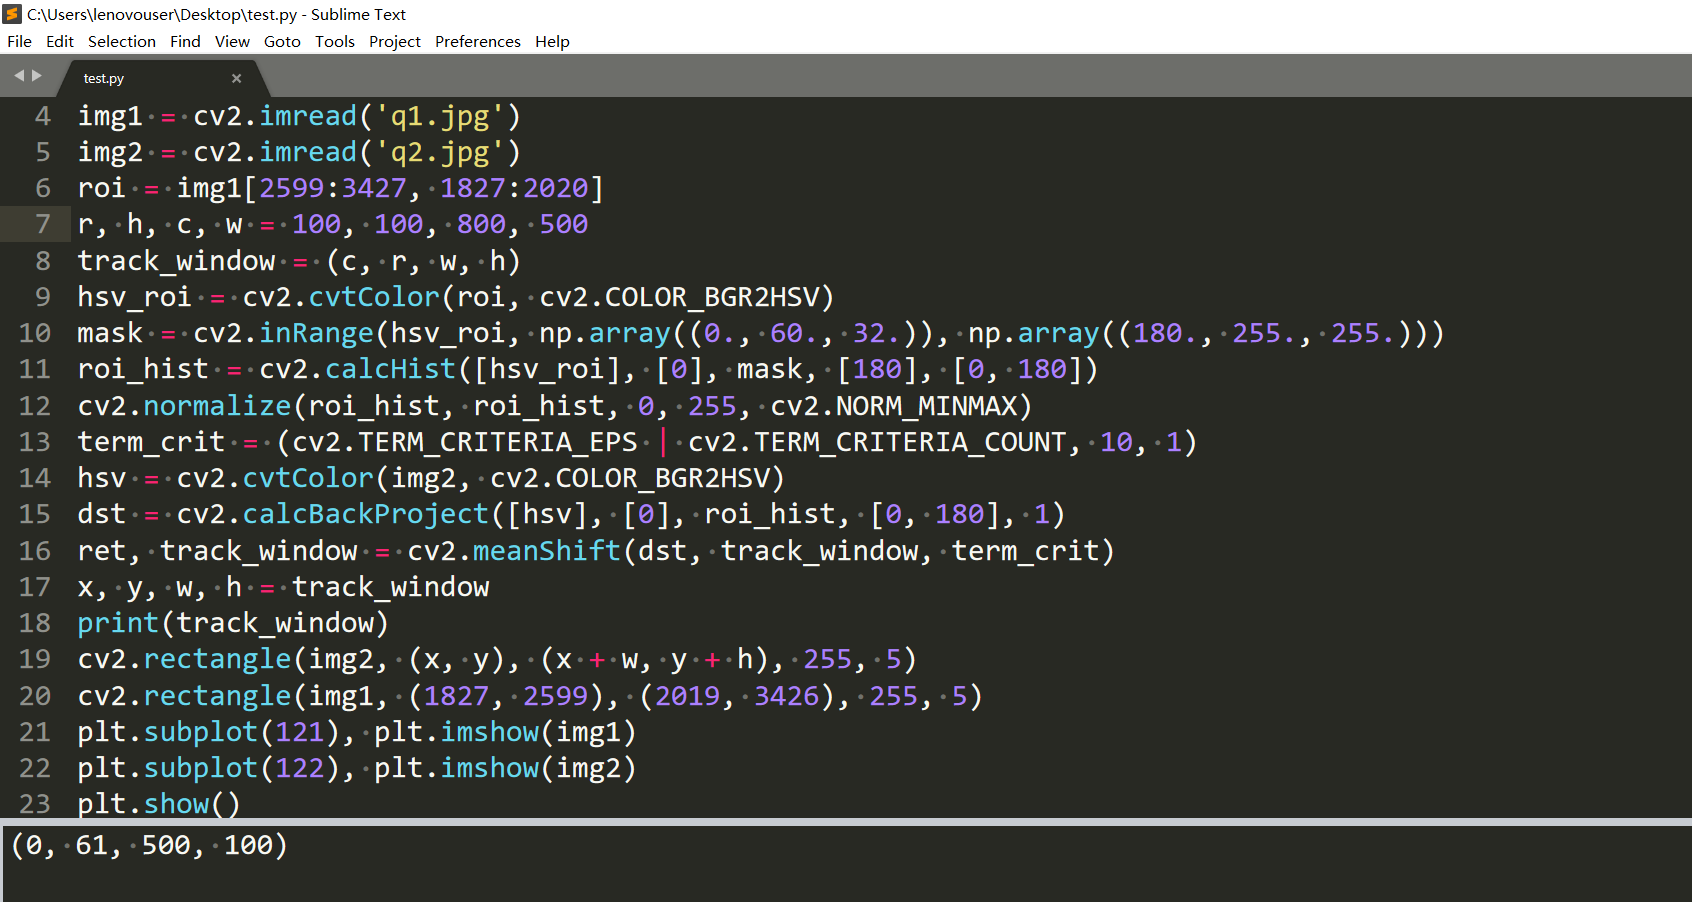Open the View menu
This screenshot has width=1692, height=902.
point(232,41)
